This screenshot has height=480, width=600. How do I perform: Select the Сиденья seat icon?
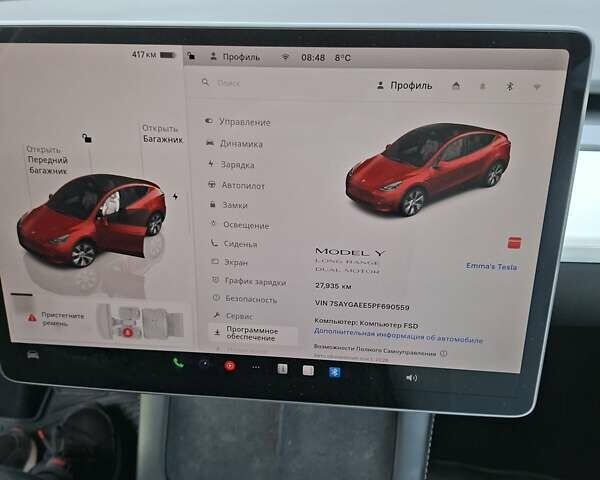[x=214, y=243]
